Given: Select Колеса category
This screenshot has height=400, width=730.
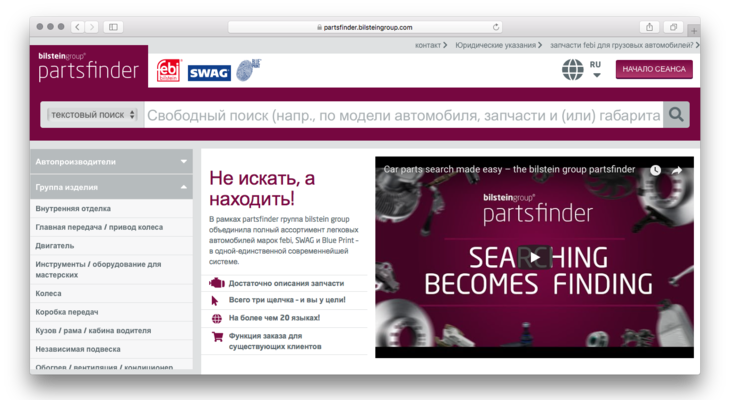Looking at the screenshot, I should pos(111,293).
